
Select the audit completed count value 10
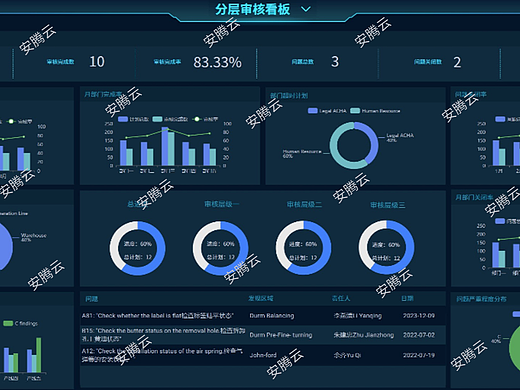point(97,62)
